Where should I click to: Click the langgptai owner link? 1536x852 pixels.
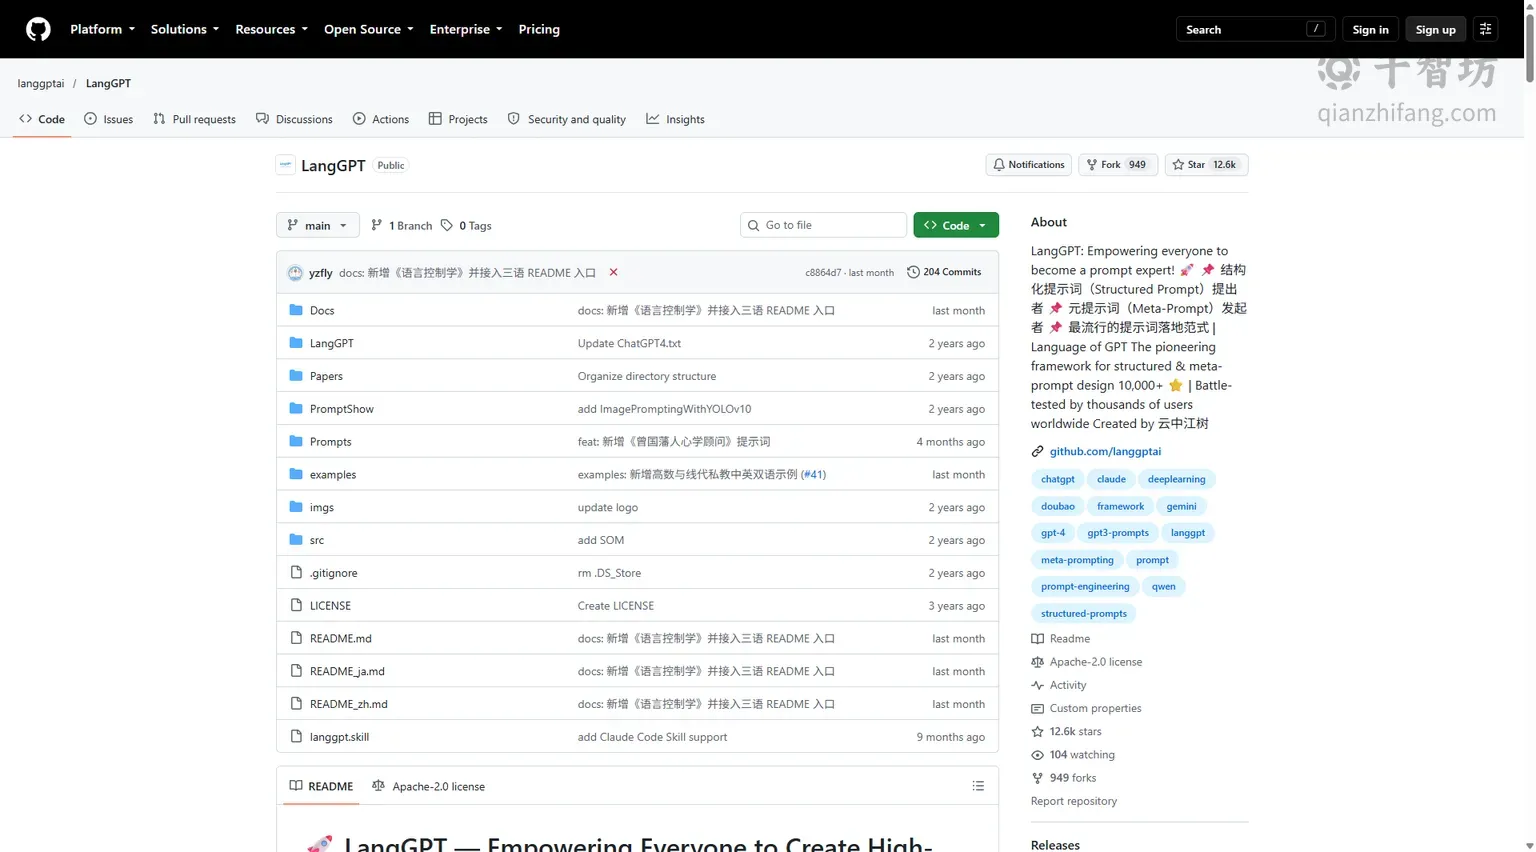click(41, 83)
